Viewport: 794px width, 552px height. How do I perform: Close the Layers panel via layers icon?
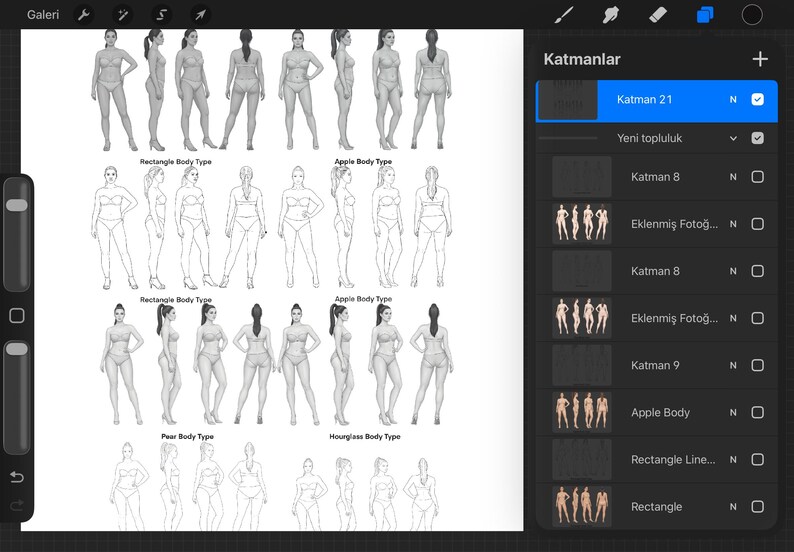click(x=705, y=15)
